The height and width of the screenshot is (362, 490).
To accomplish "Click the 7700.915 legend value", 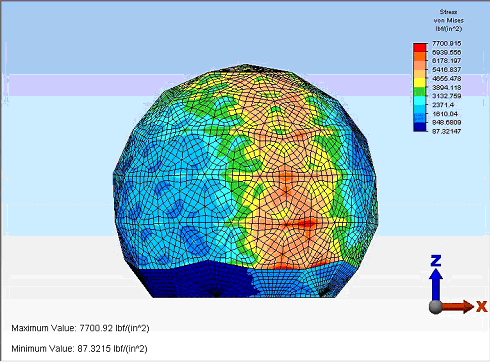I will click(447, 43).
